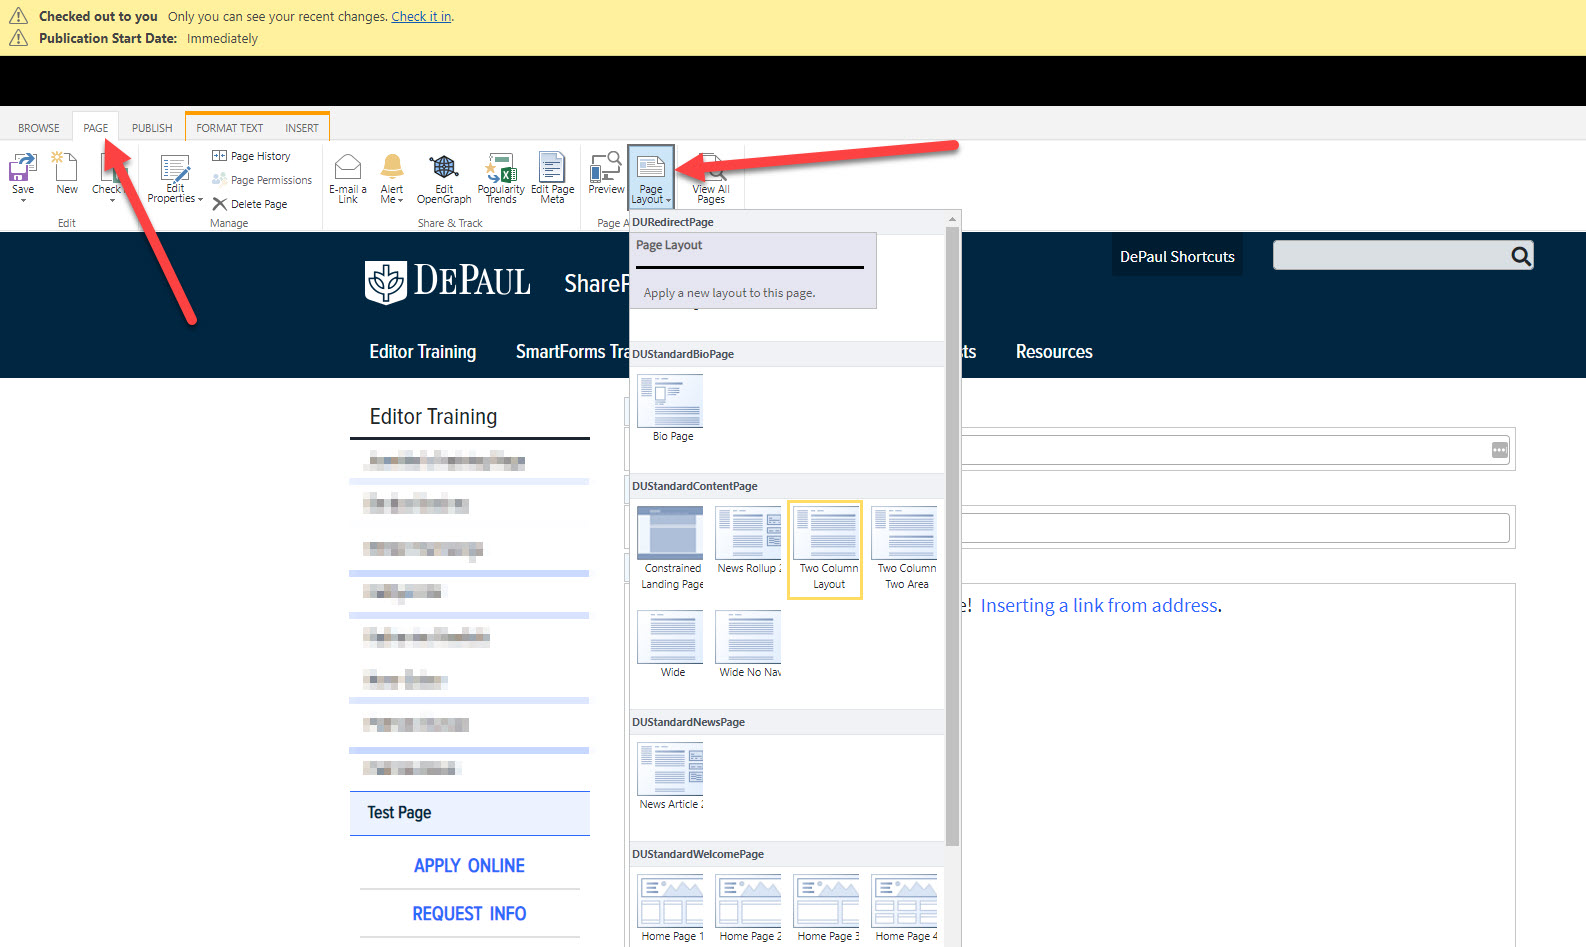The width and height of the screenshot is (1586, 947).
Task: Select the Bio Page layout thumbnail
Action: click(671, 402)
